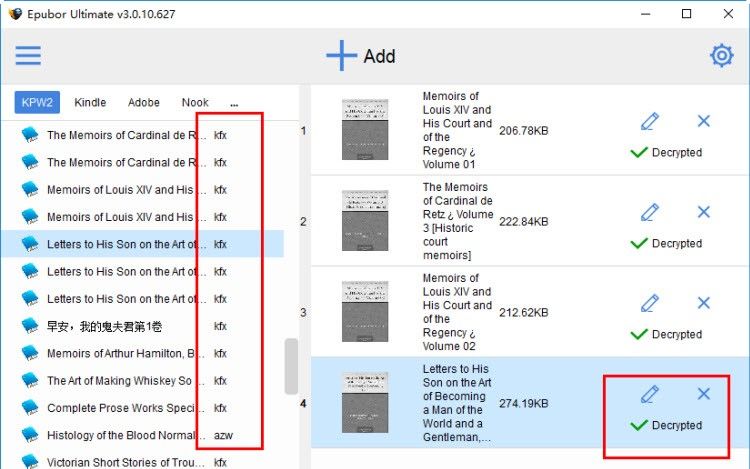
Task: Click the 212.62KB file size
Action: tap(524, 312)
